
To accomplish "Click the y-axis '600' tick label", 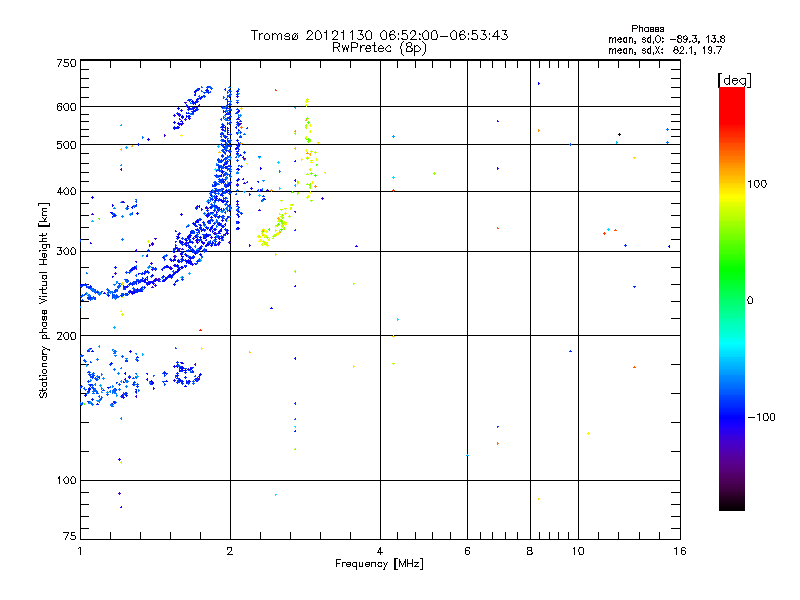I will click(66, 107).
